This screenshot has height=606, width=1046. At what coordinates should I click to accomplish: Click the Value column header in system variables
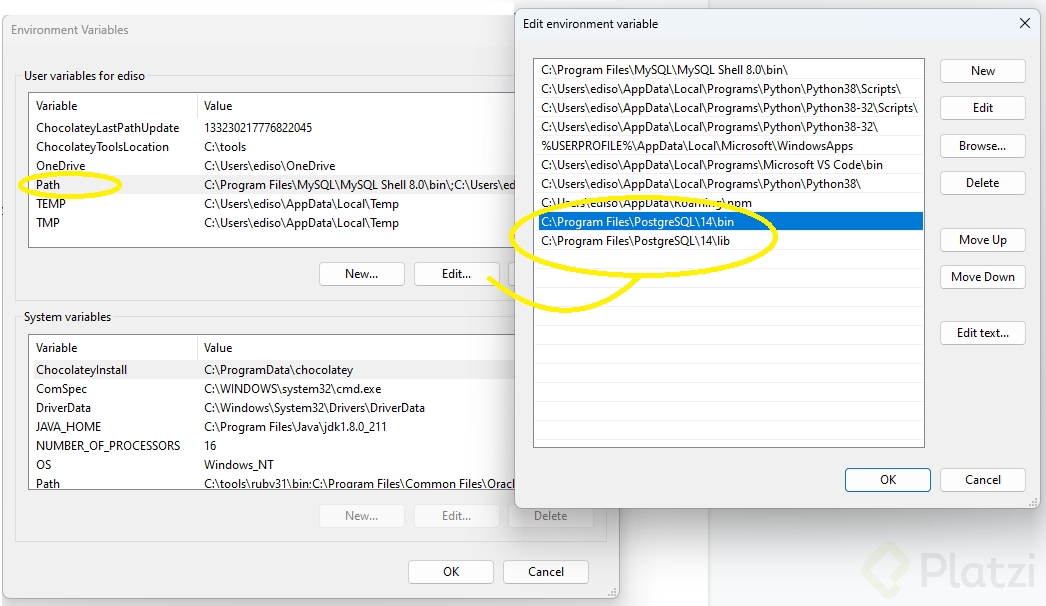tap(218, 348)
